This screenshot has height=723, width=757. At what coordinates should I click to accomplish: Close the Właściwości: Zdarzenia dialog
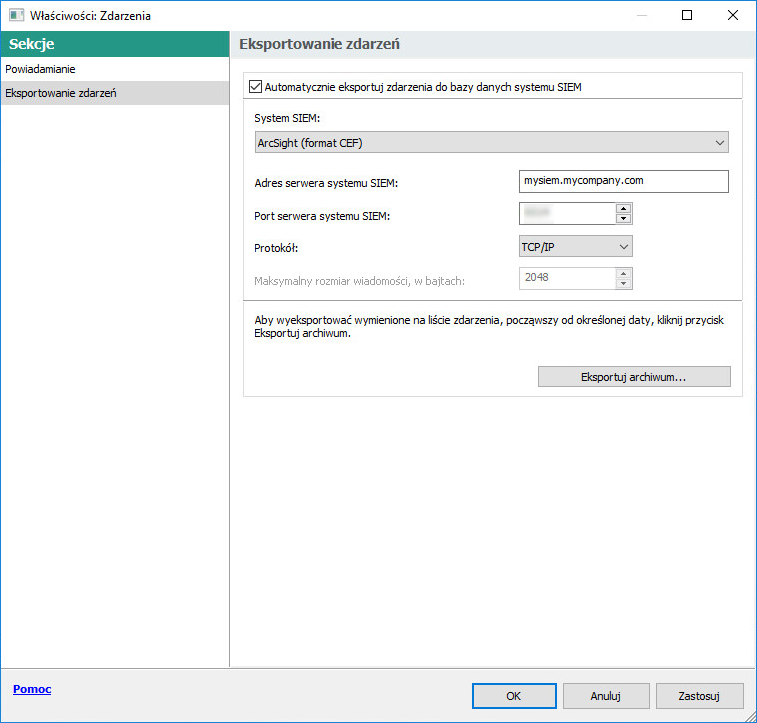pos(733,16)
